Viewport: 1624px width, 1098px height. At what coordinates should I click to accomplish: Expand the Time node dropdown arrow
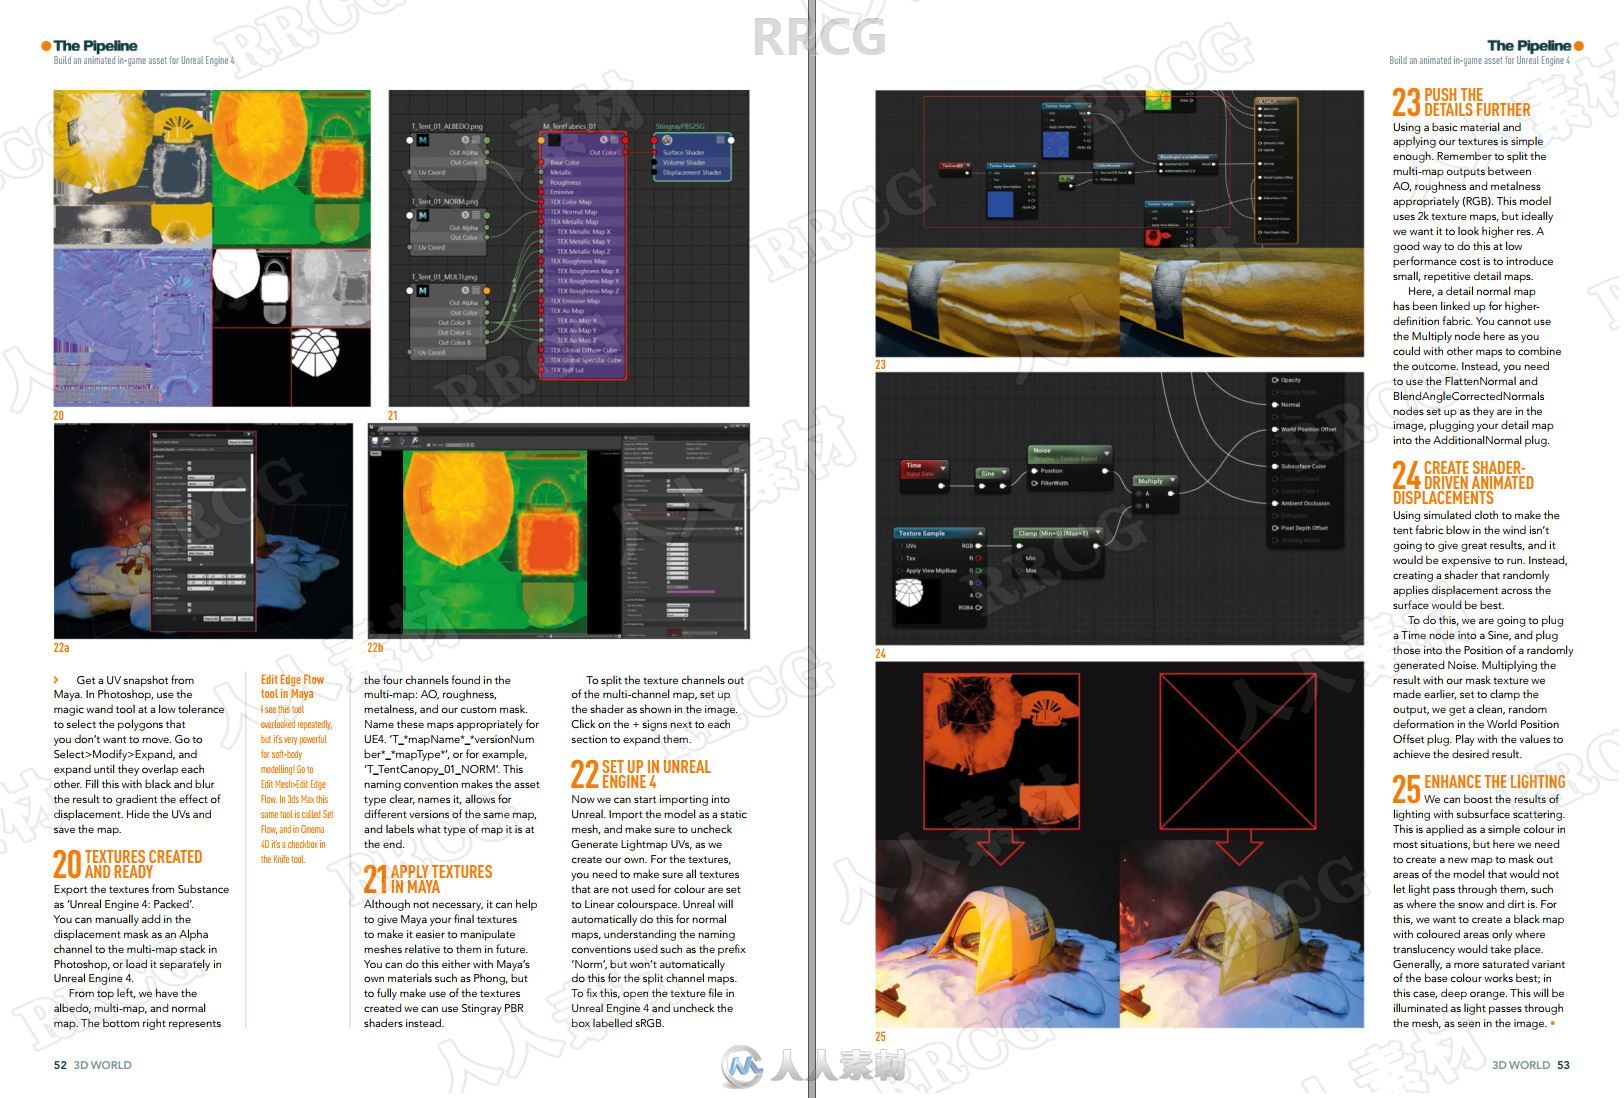[x=943, y=468]
